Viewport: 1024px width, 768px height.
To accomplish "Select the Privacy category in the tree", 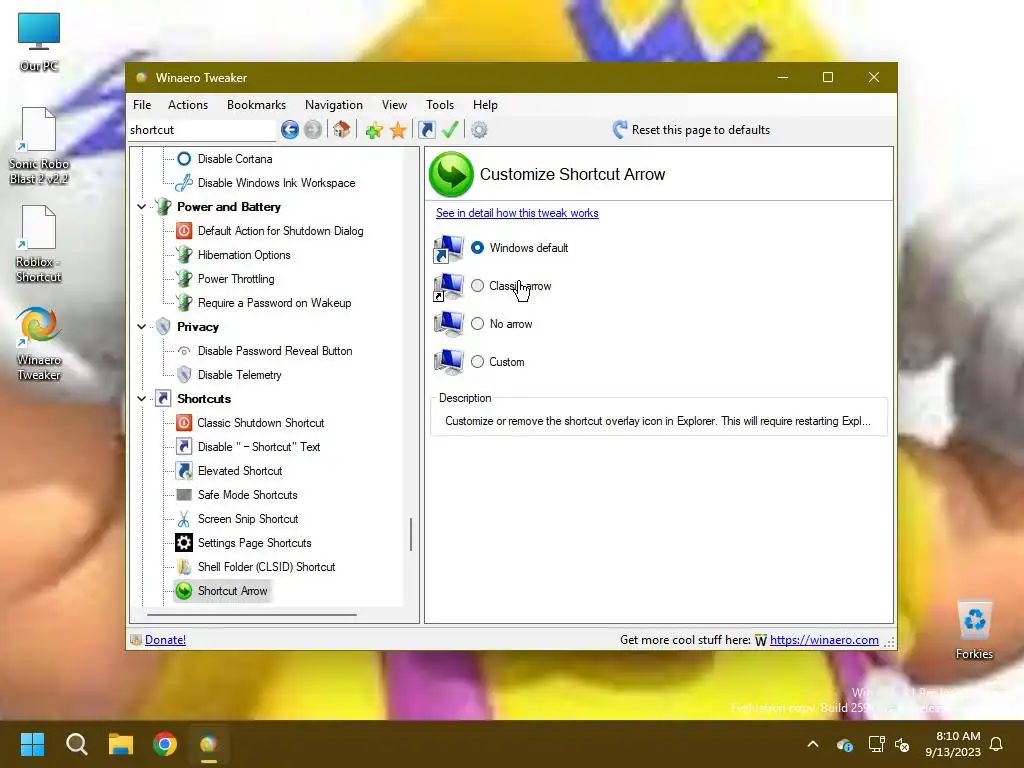I will 198,327.
